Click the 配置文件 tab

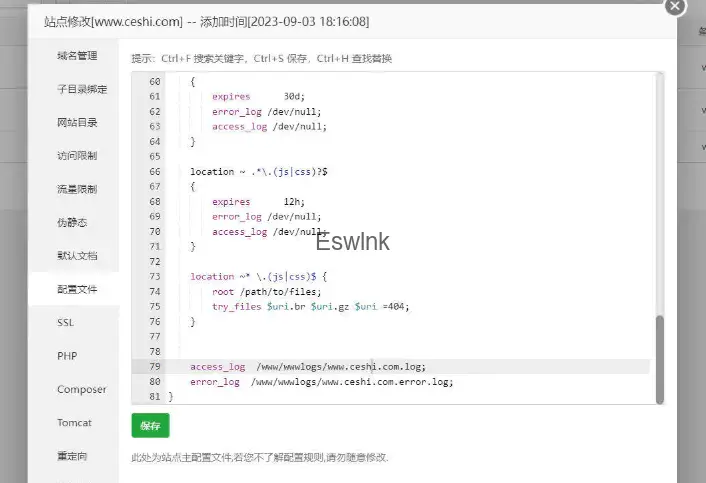pos(77,289)
